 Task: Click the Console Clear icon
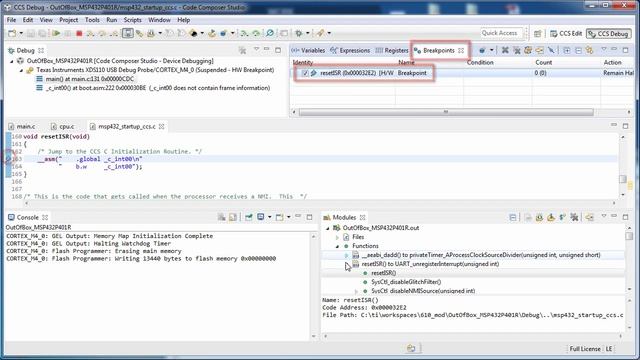[x=222, y=217]
